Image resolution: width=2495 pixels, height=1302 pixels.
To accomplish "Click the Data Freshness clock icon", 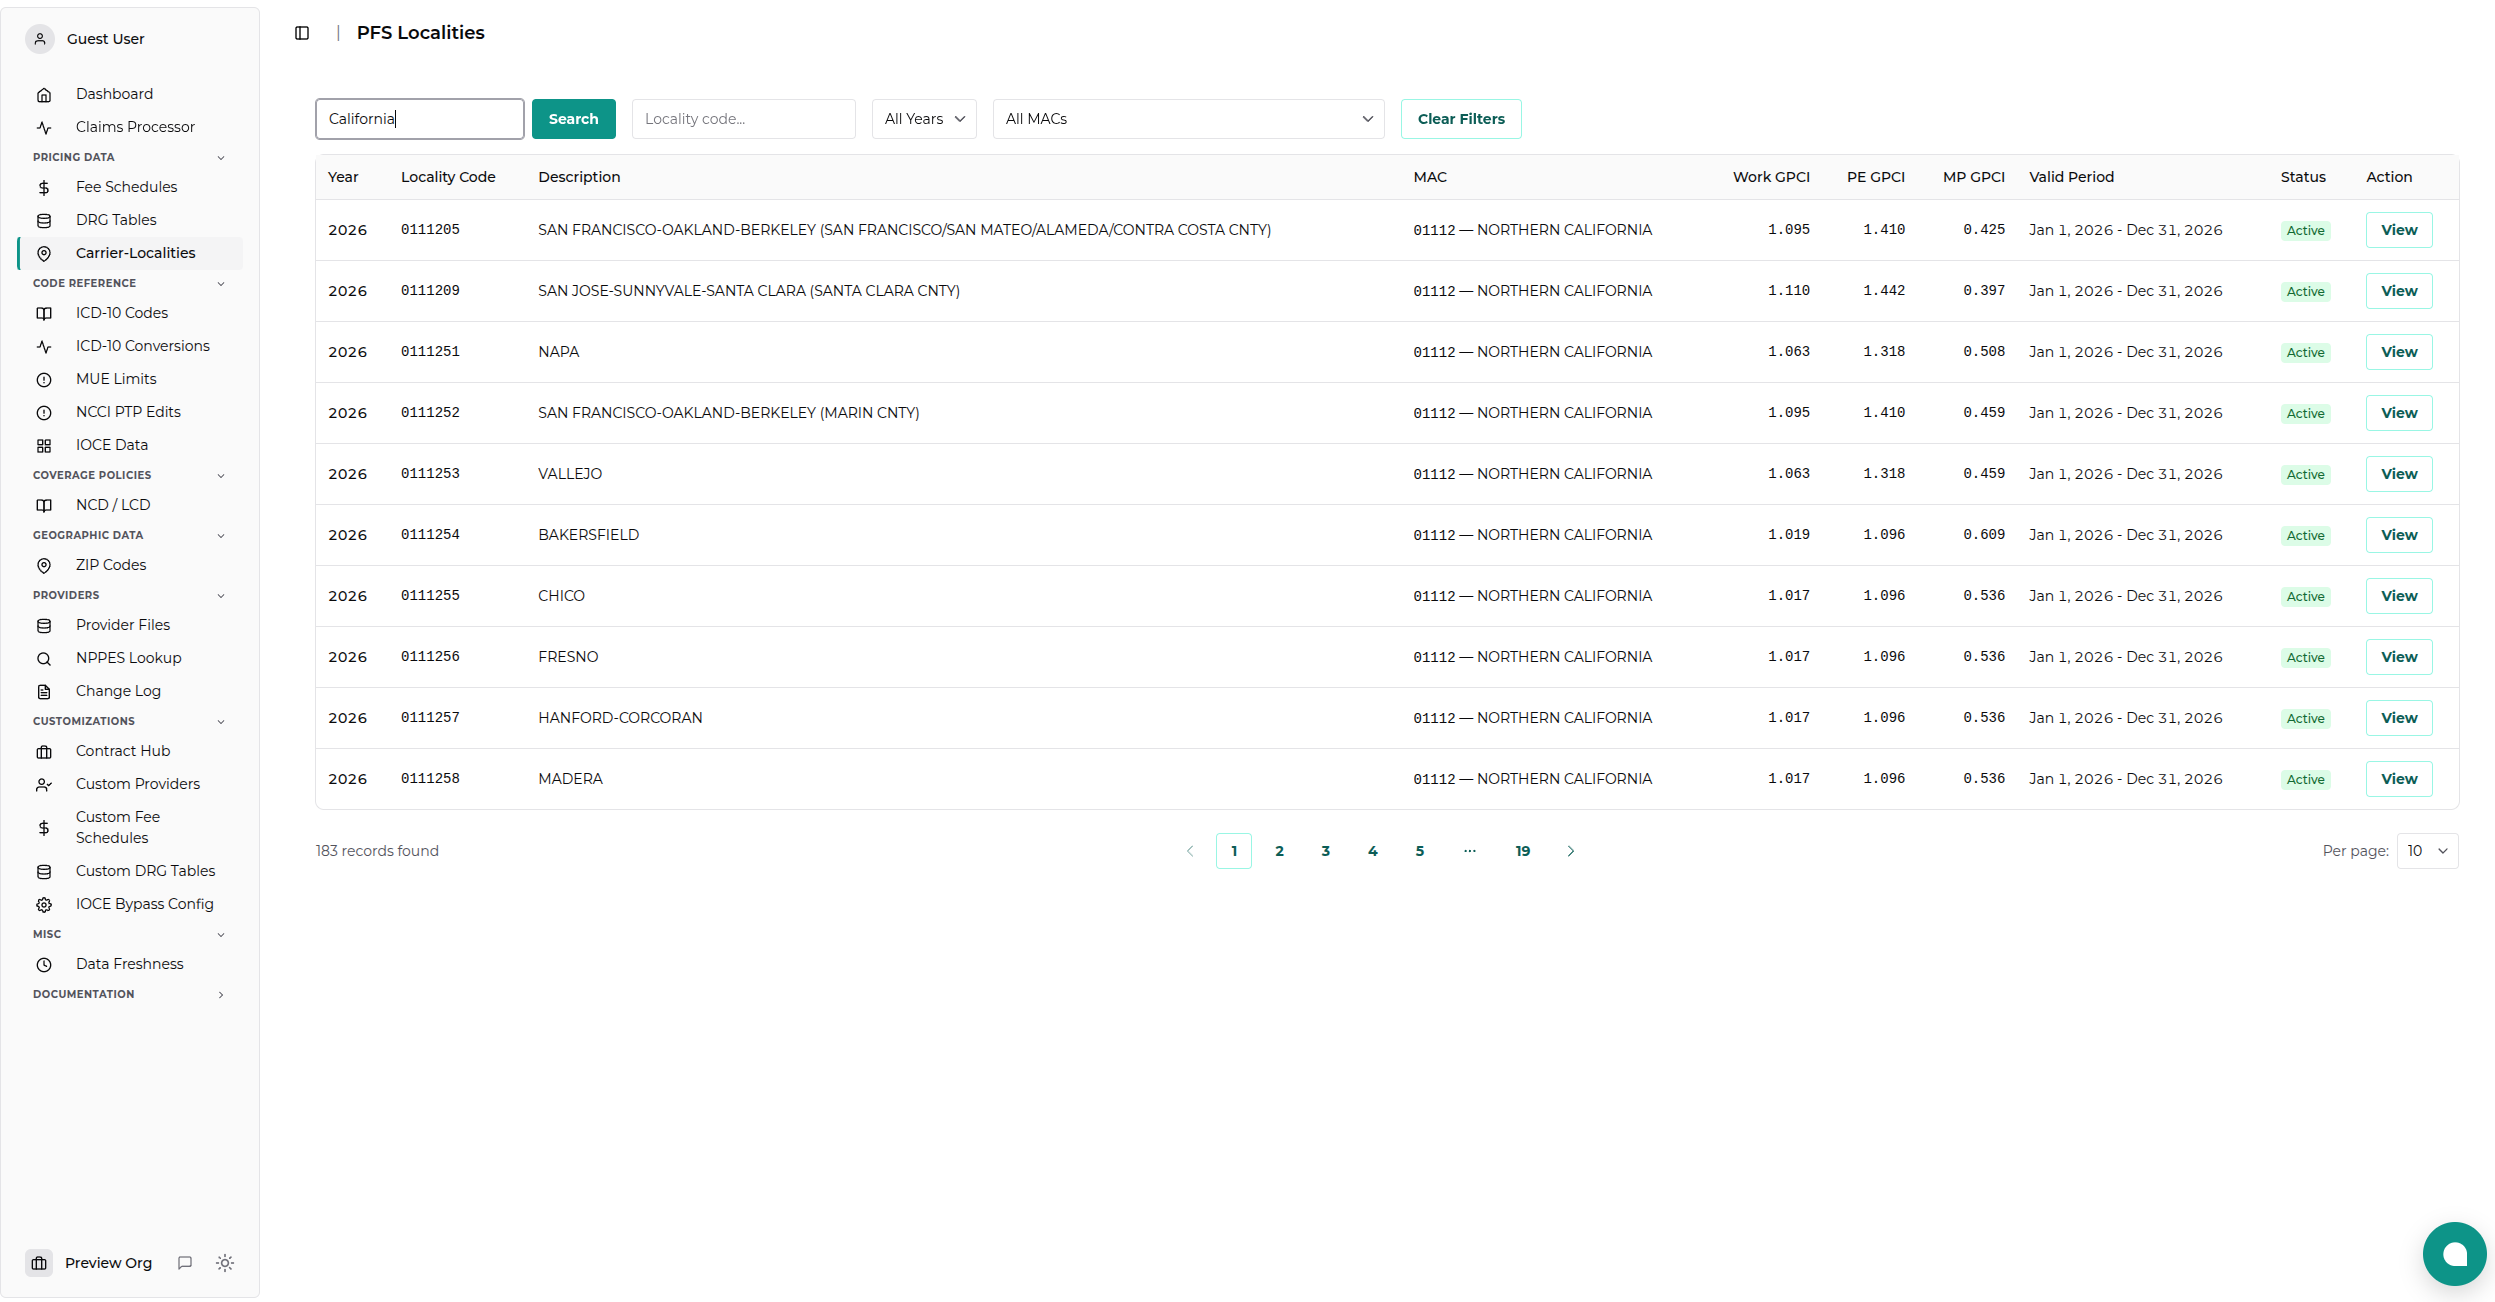I will (x=44, y=965).
